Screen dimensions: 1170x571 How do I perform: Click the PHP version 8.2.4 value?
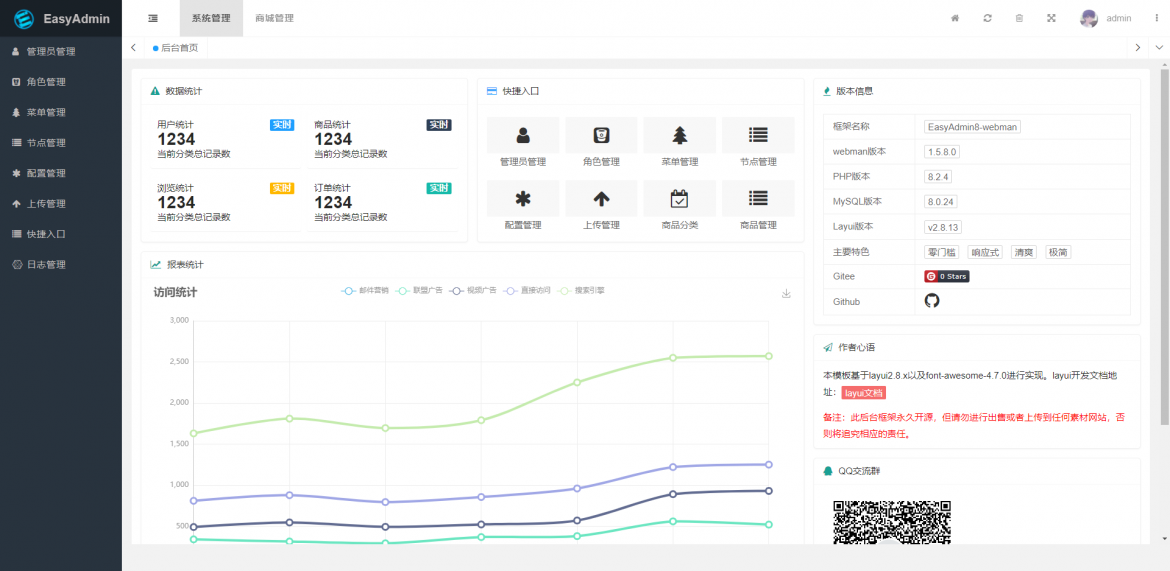pos(937,177)
